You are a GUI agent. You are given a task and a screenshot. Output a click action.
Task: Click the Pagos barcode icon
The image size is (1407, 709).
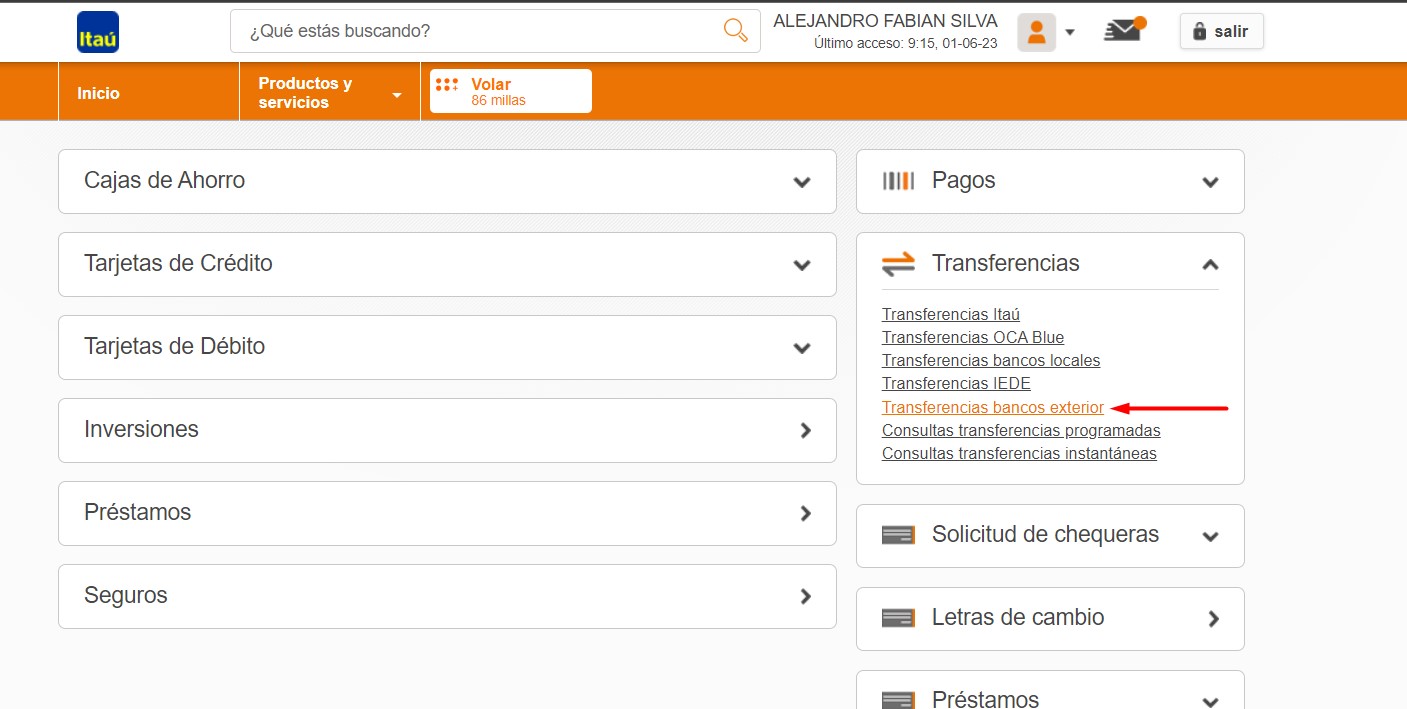click(x=898, y=181)
